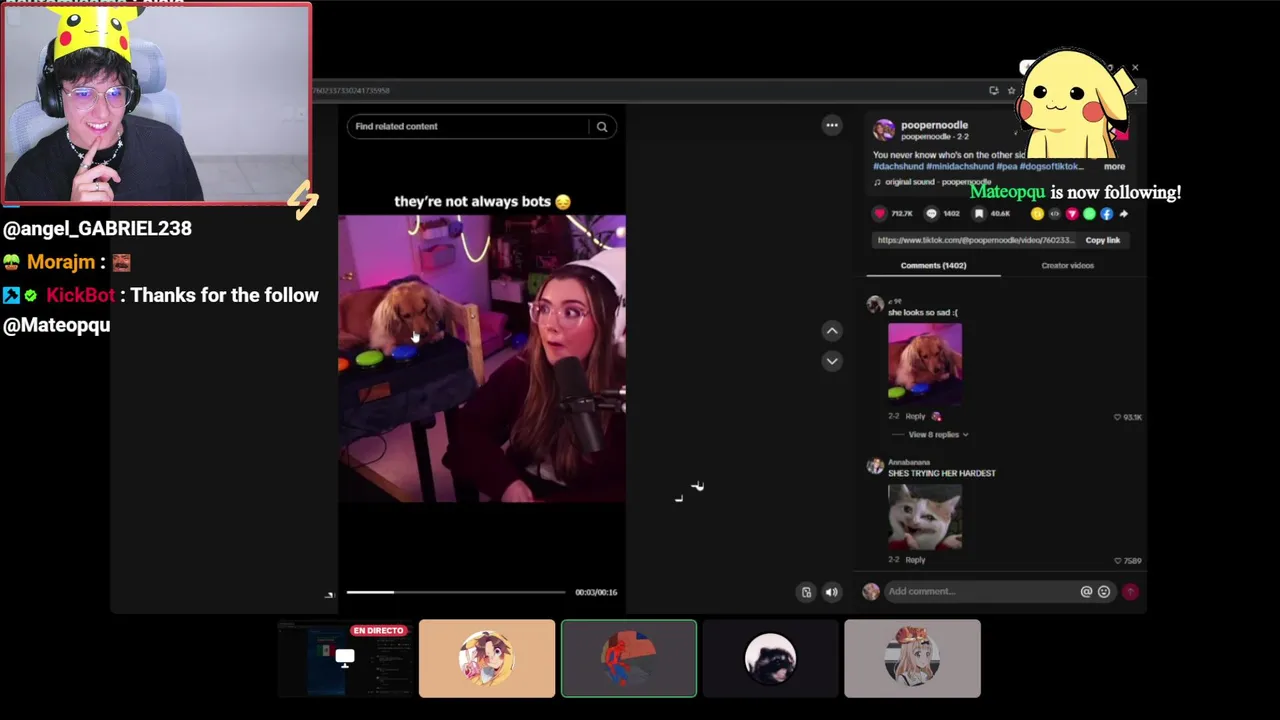Click the embed code share icon

(1054, 213)
